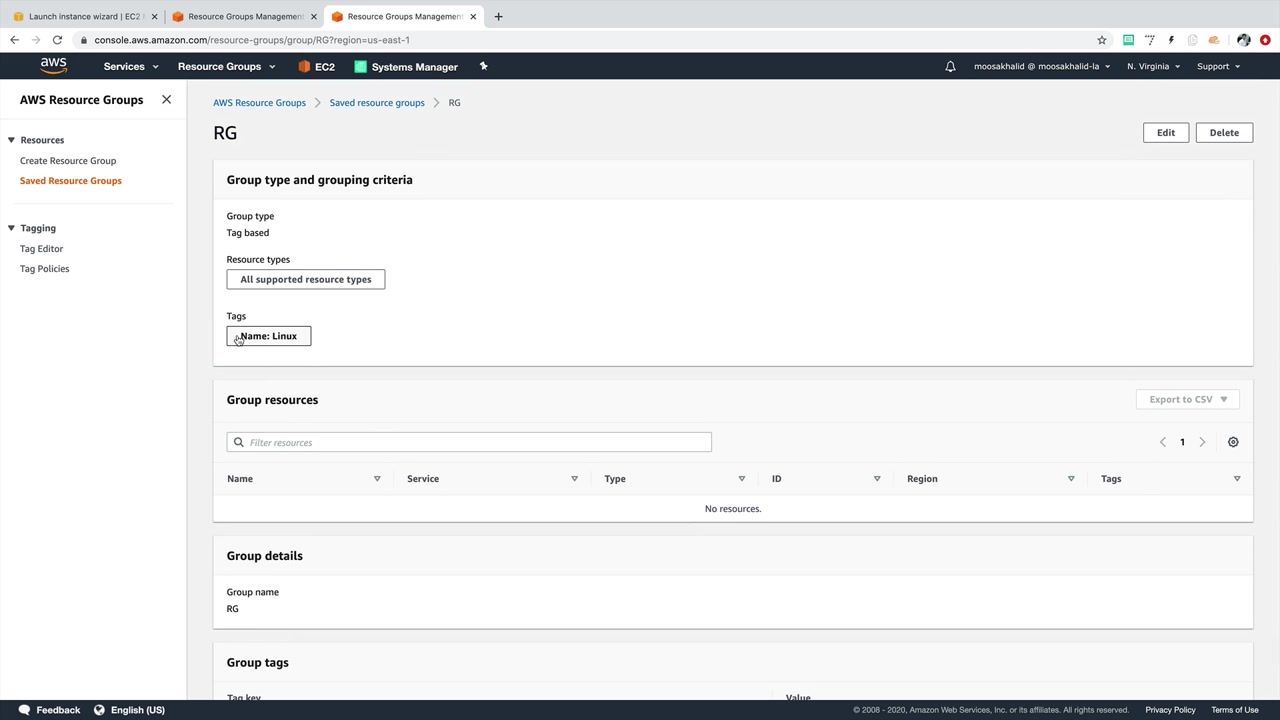This screenshot has width=1280, height=720.
Task: Open Saved Resource Groups in sidebar
Action: 71,181
